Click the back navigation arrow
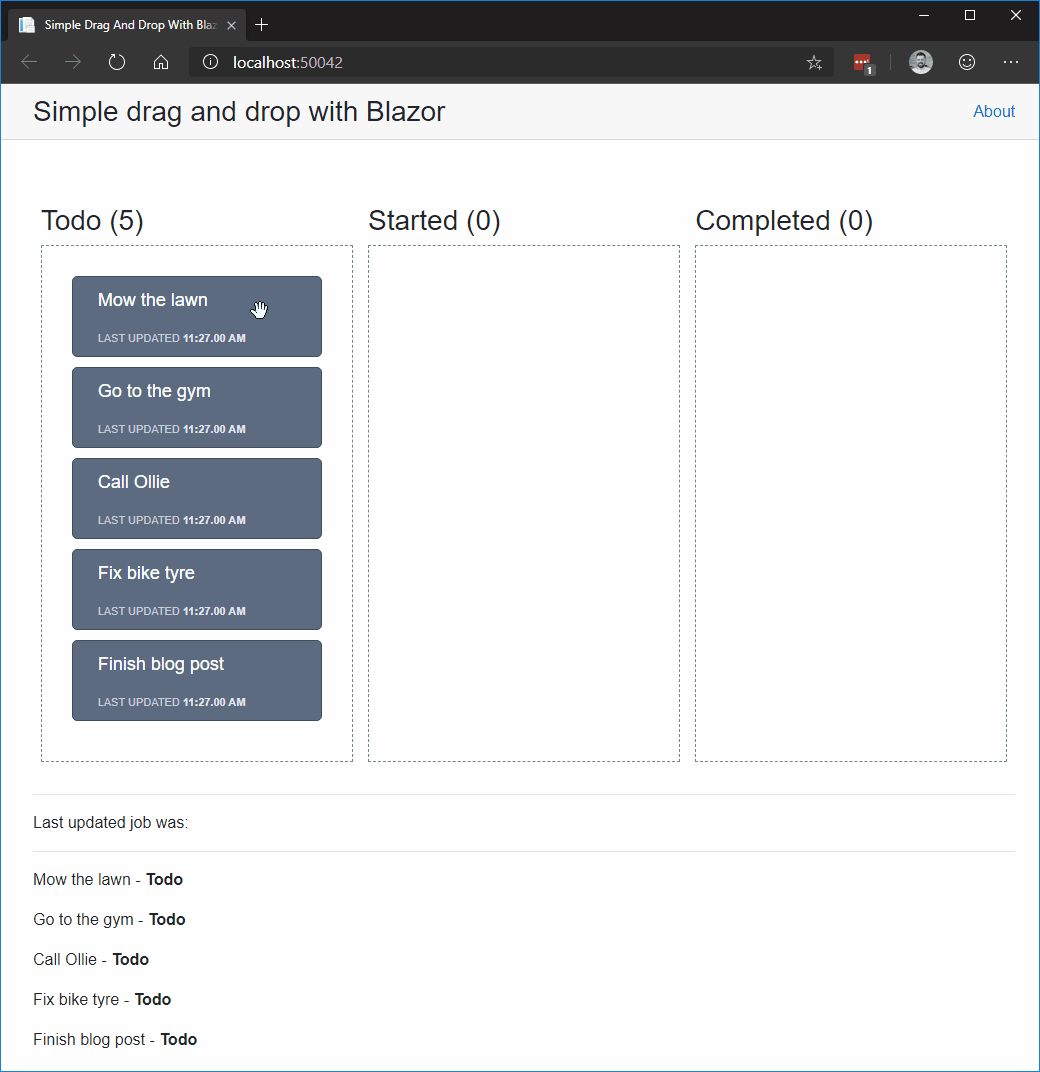Viewport: 1040px width, 1072px height. coord(28,61)
